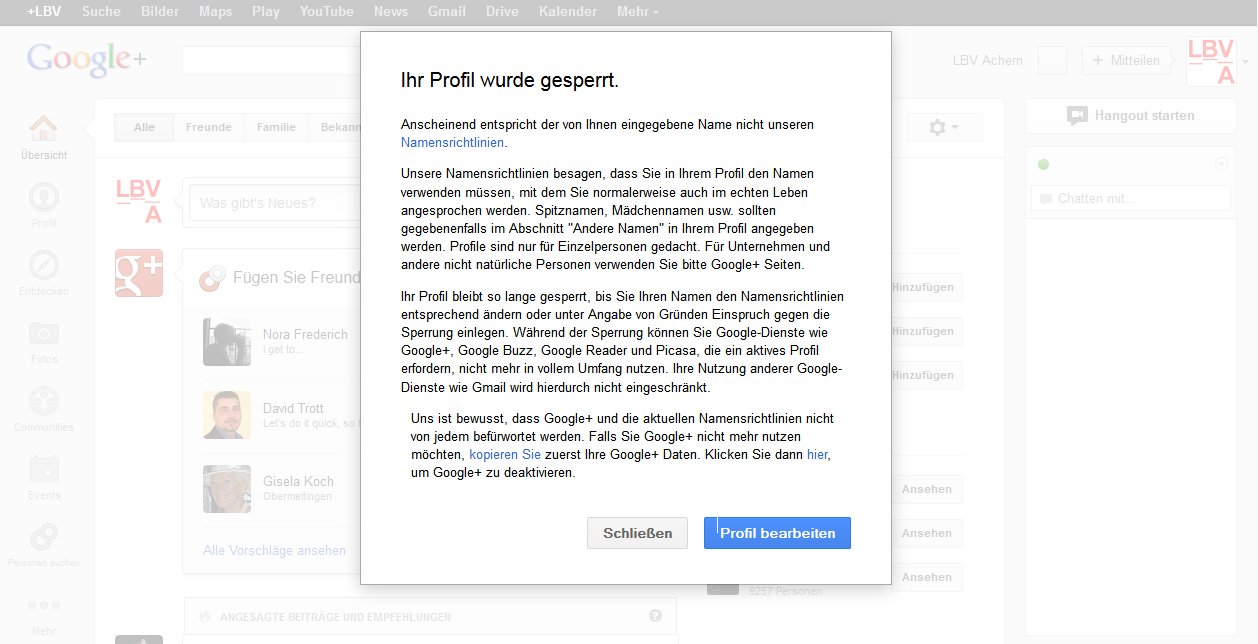
Task: Open the Personen suchen icon
Action: (x=44, y=538)
